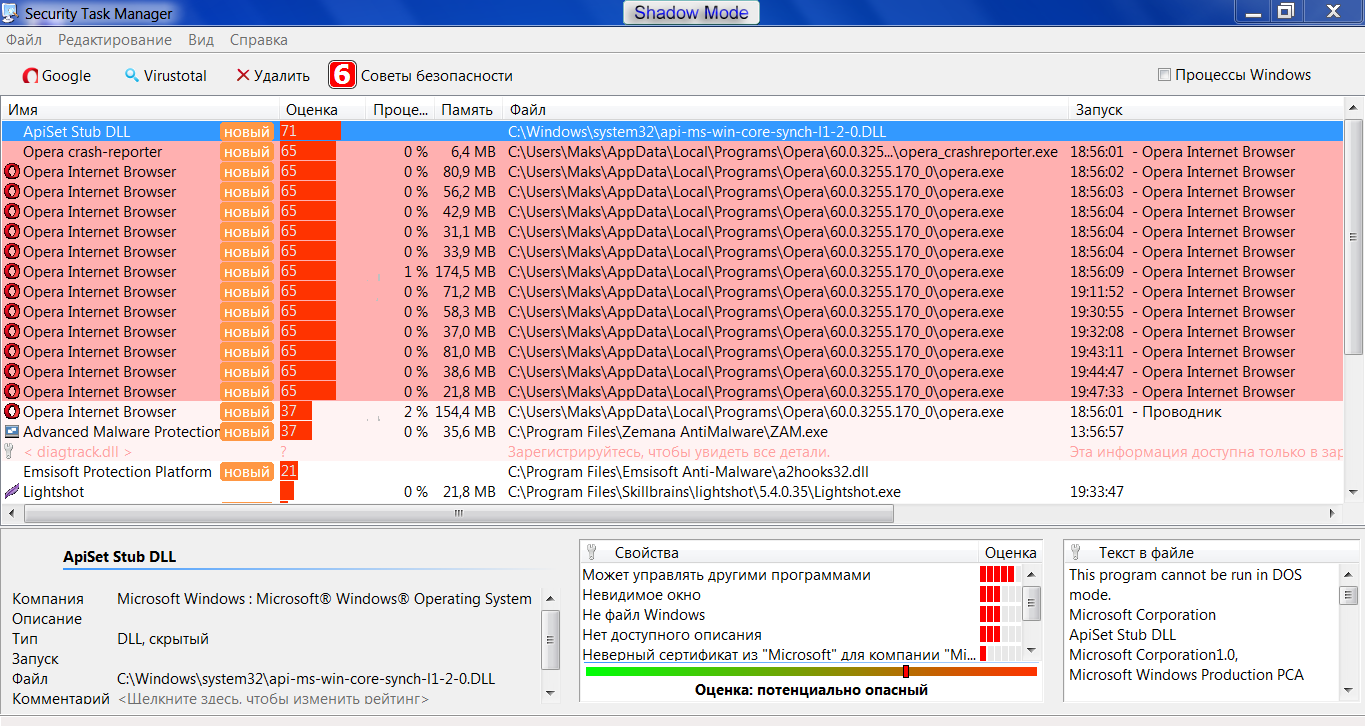The width and height of the screenshot is (1365, 726).
Task: Click the Проце… column header
Action: [x=400, y=110]
